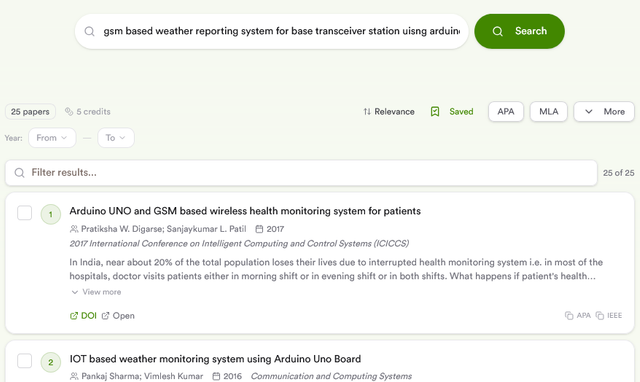640x382 pixels.
Task: Expand View more for paper 1 abstract
Action: point(96,292)
